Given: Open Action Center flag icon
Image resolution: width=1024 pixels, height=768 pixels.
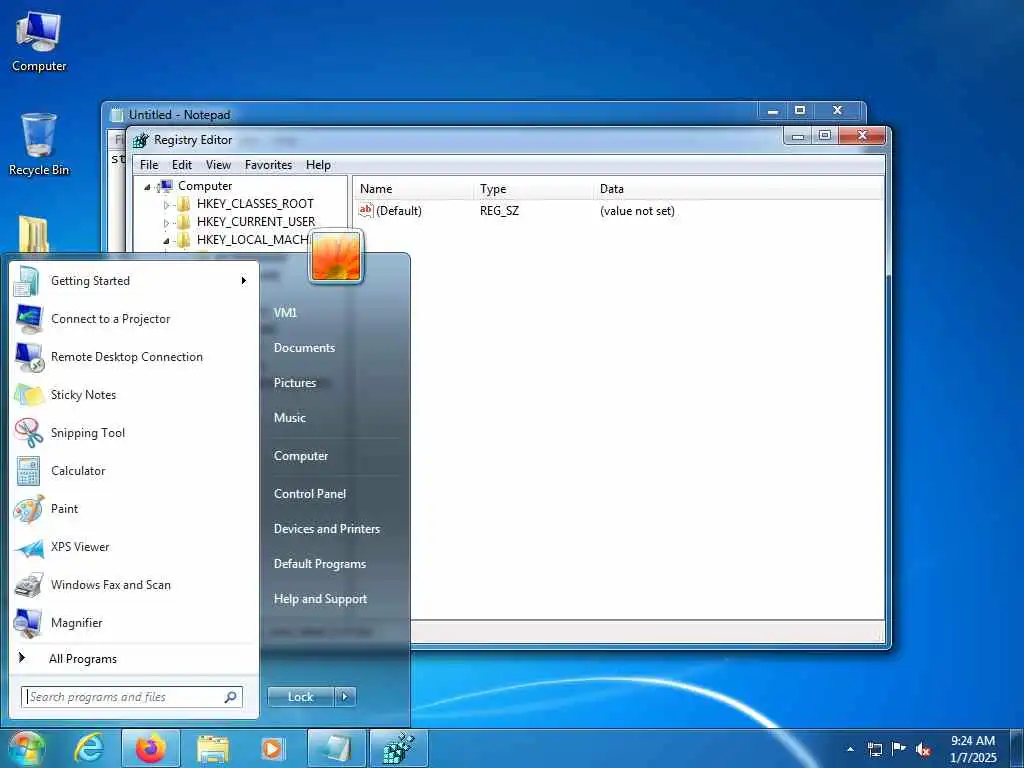Looking at the screenshot, I should tap(899, 749).
